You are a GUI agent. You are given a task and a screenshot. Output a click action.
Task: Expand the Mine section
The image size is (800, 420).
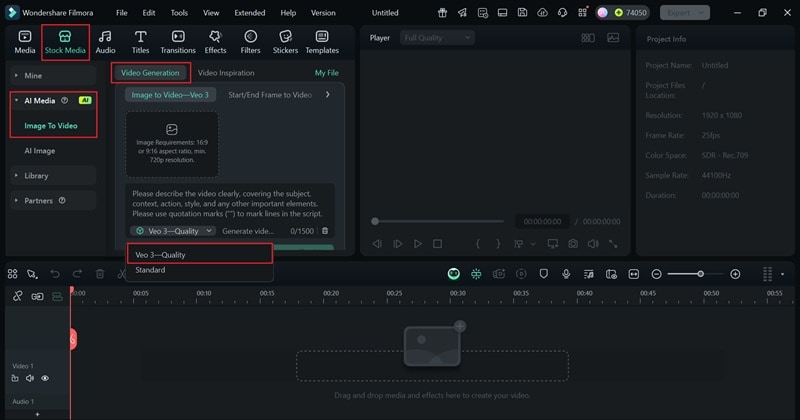[x=53, y=76]
